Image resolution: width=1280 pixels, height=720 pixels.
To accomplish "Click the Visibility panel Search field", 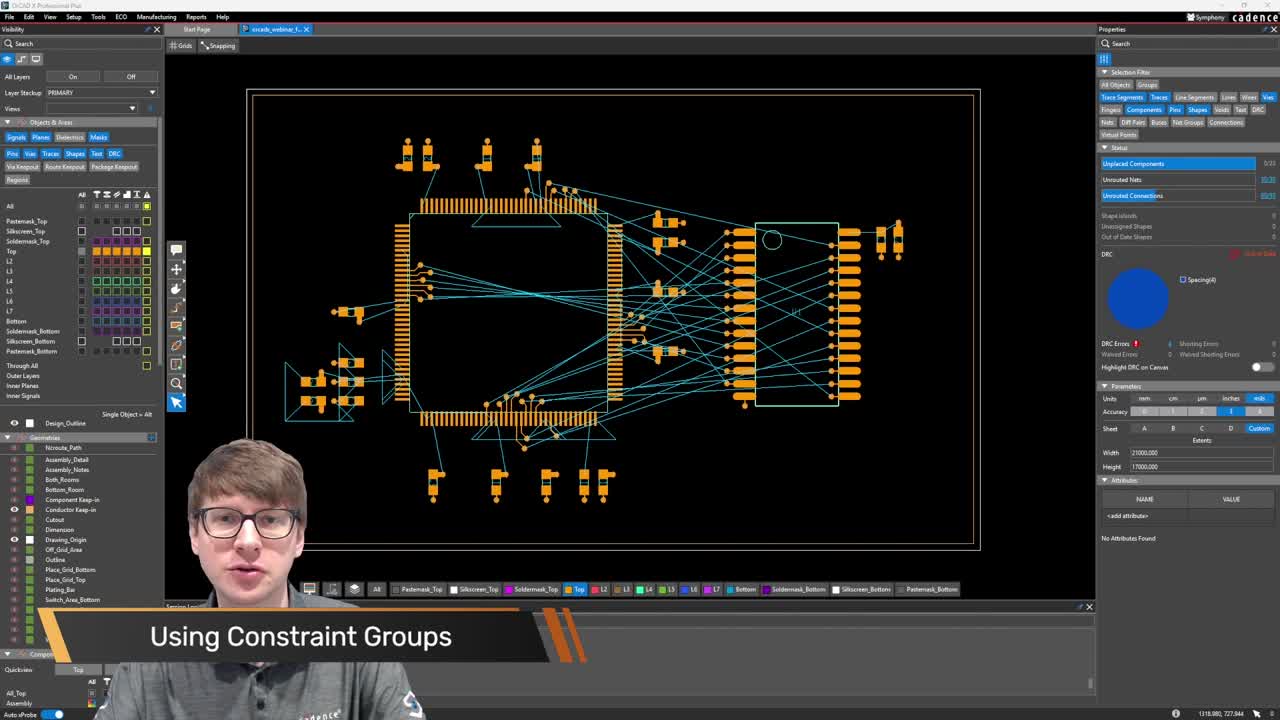I will tap(80, 44).
